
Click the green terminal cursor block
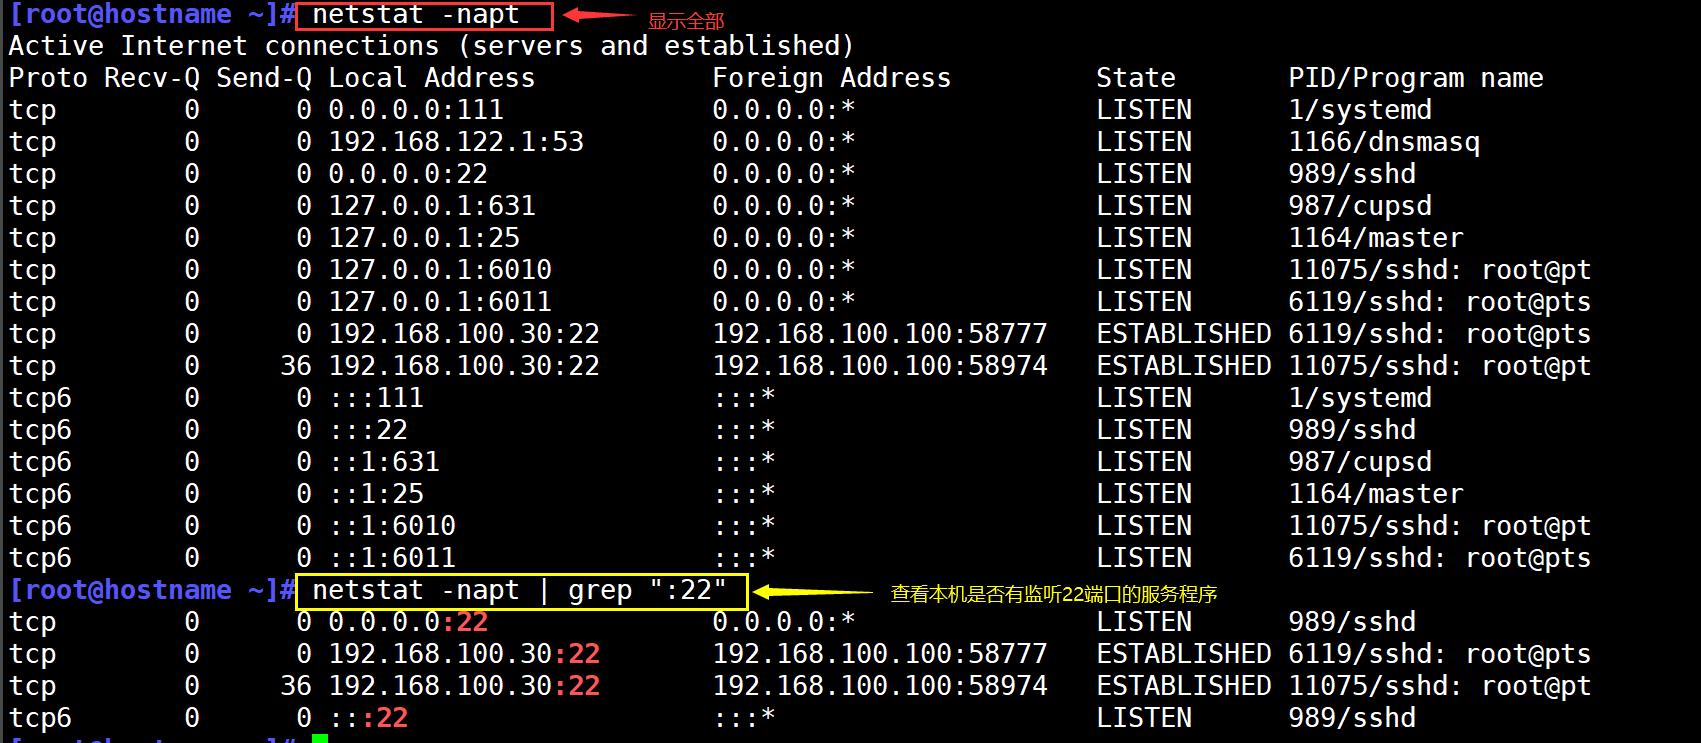320,738
